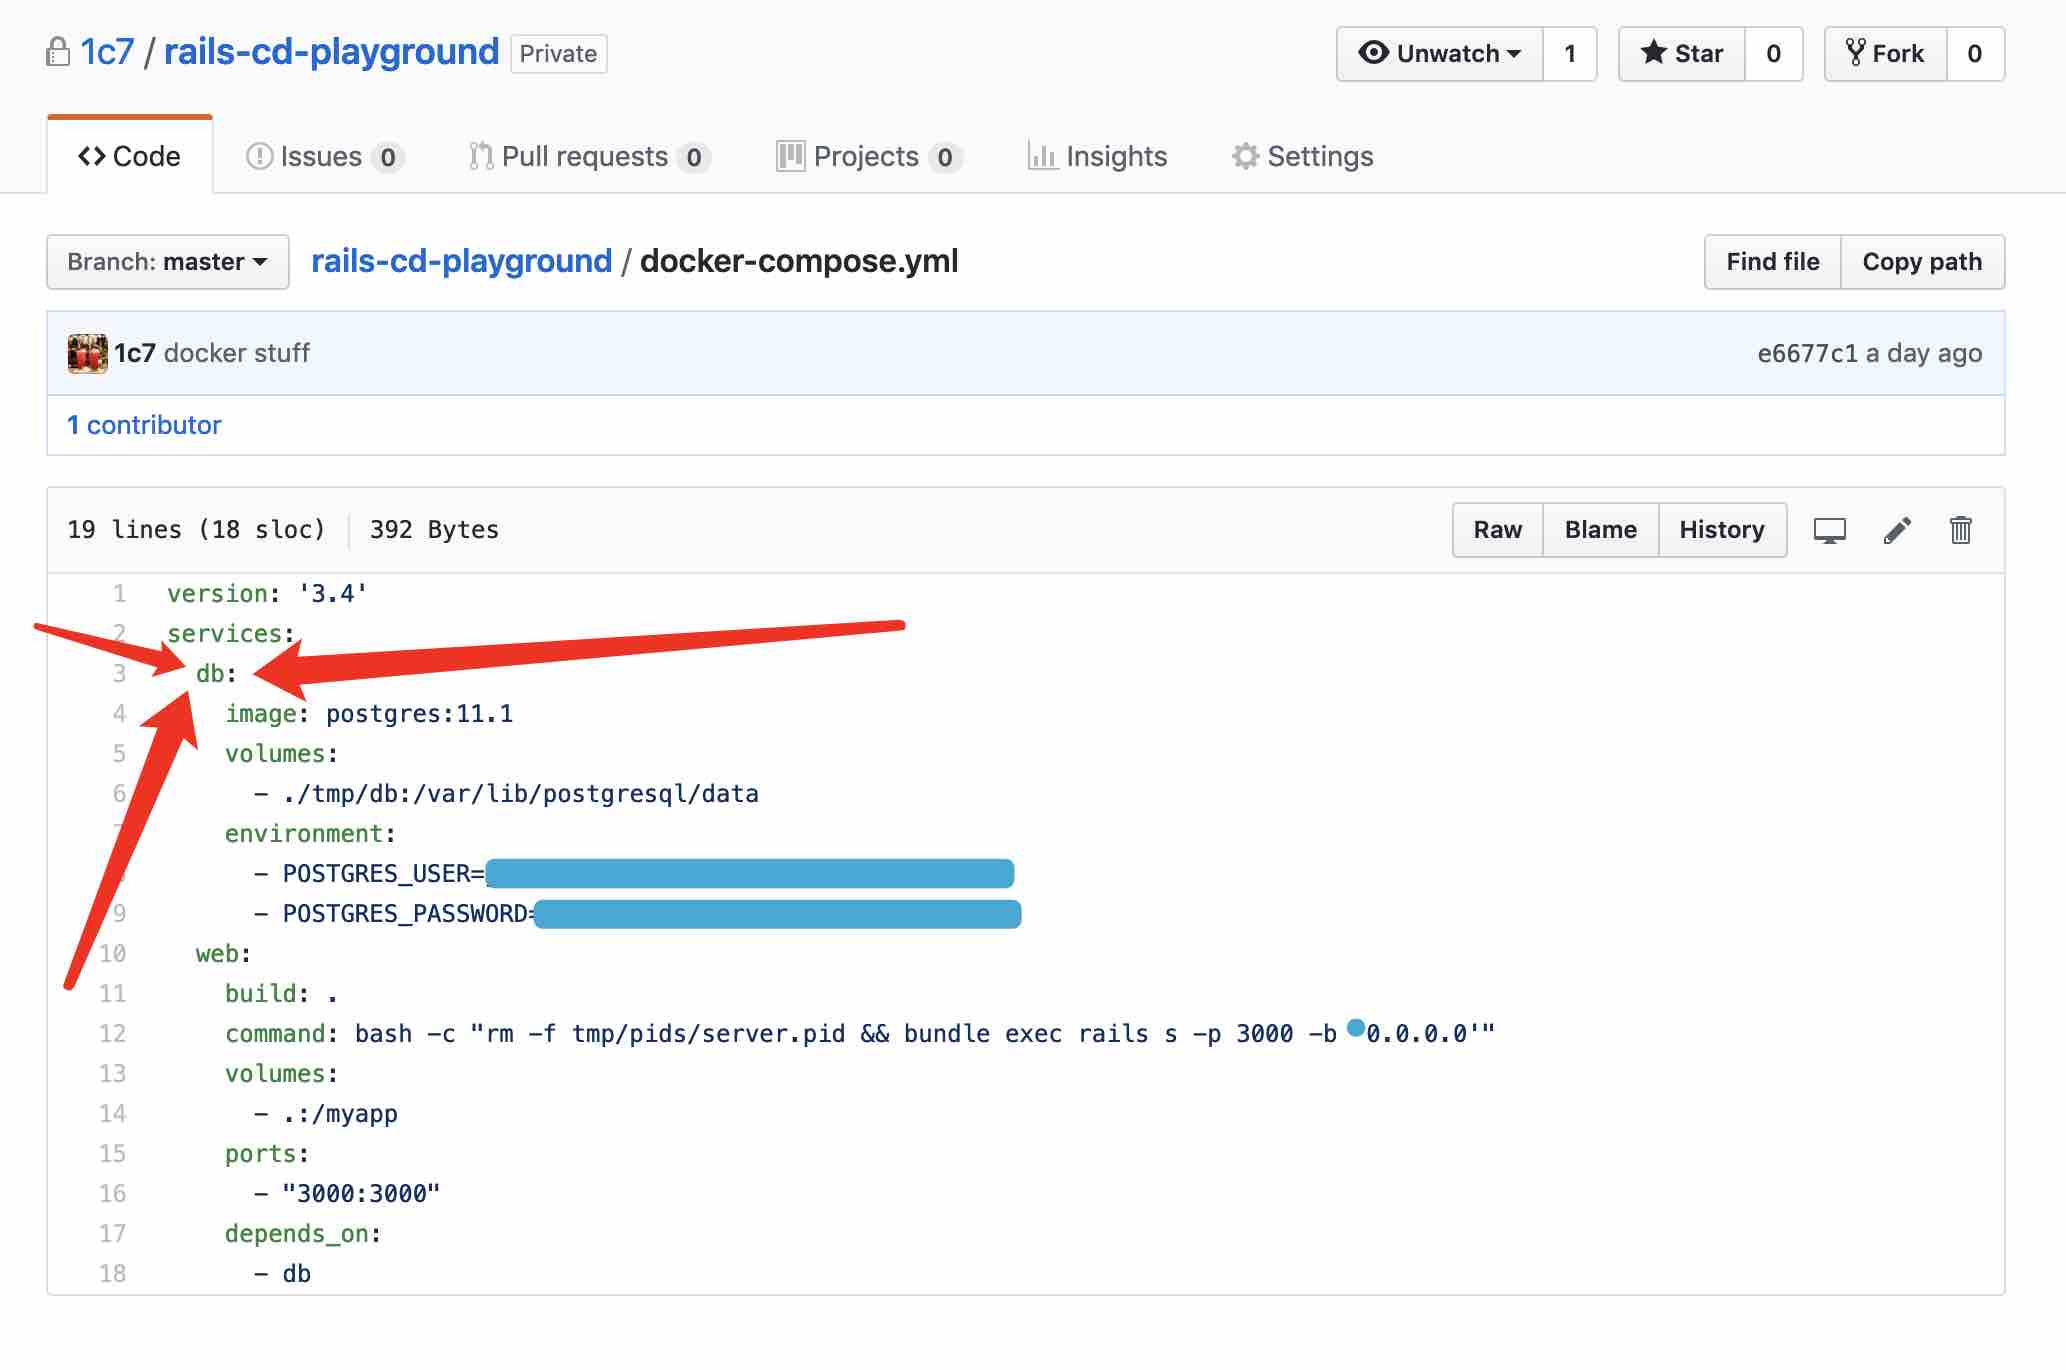This screenshot has width=2066, height=1370.
Task: Open the Branch: master branch selector
Action: 166,262
